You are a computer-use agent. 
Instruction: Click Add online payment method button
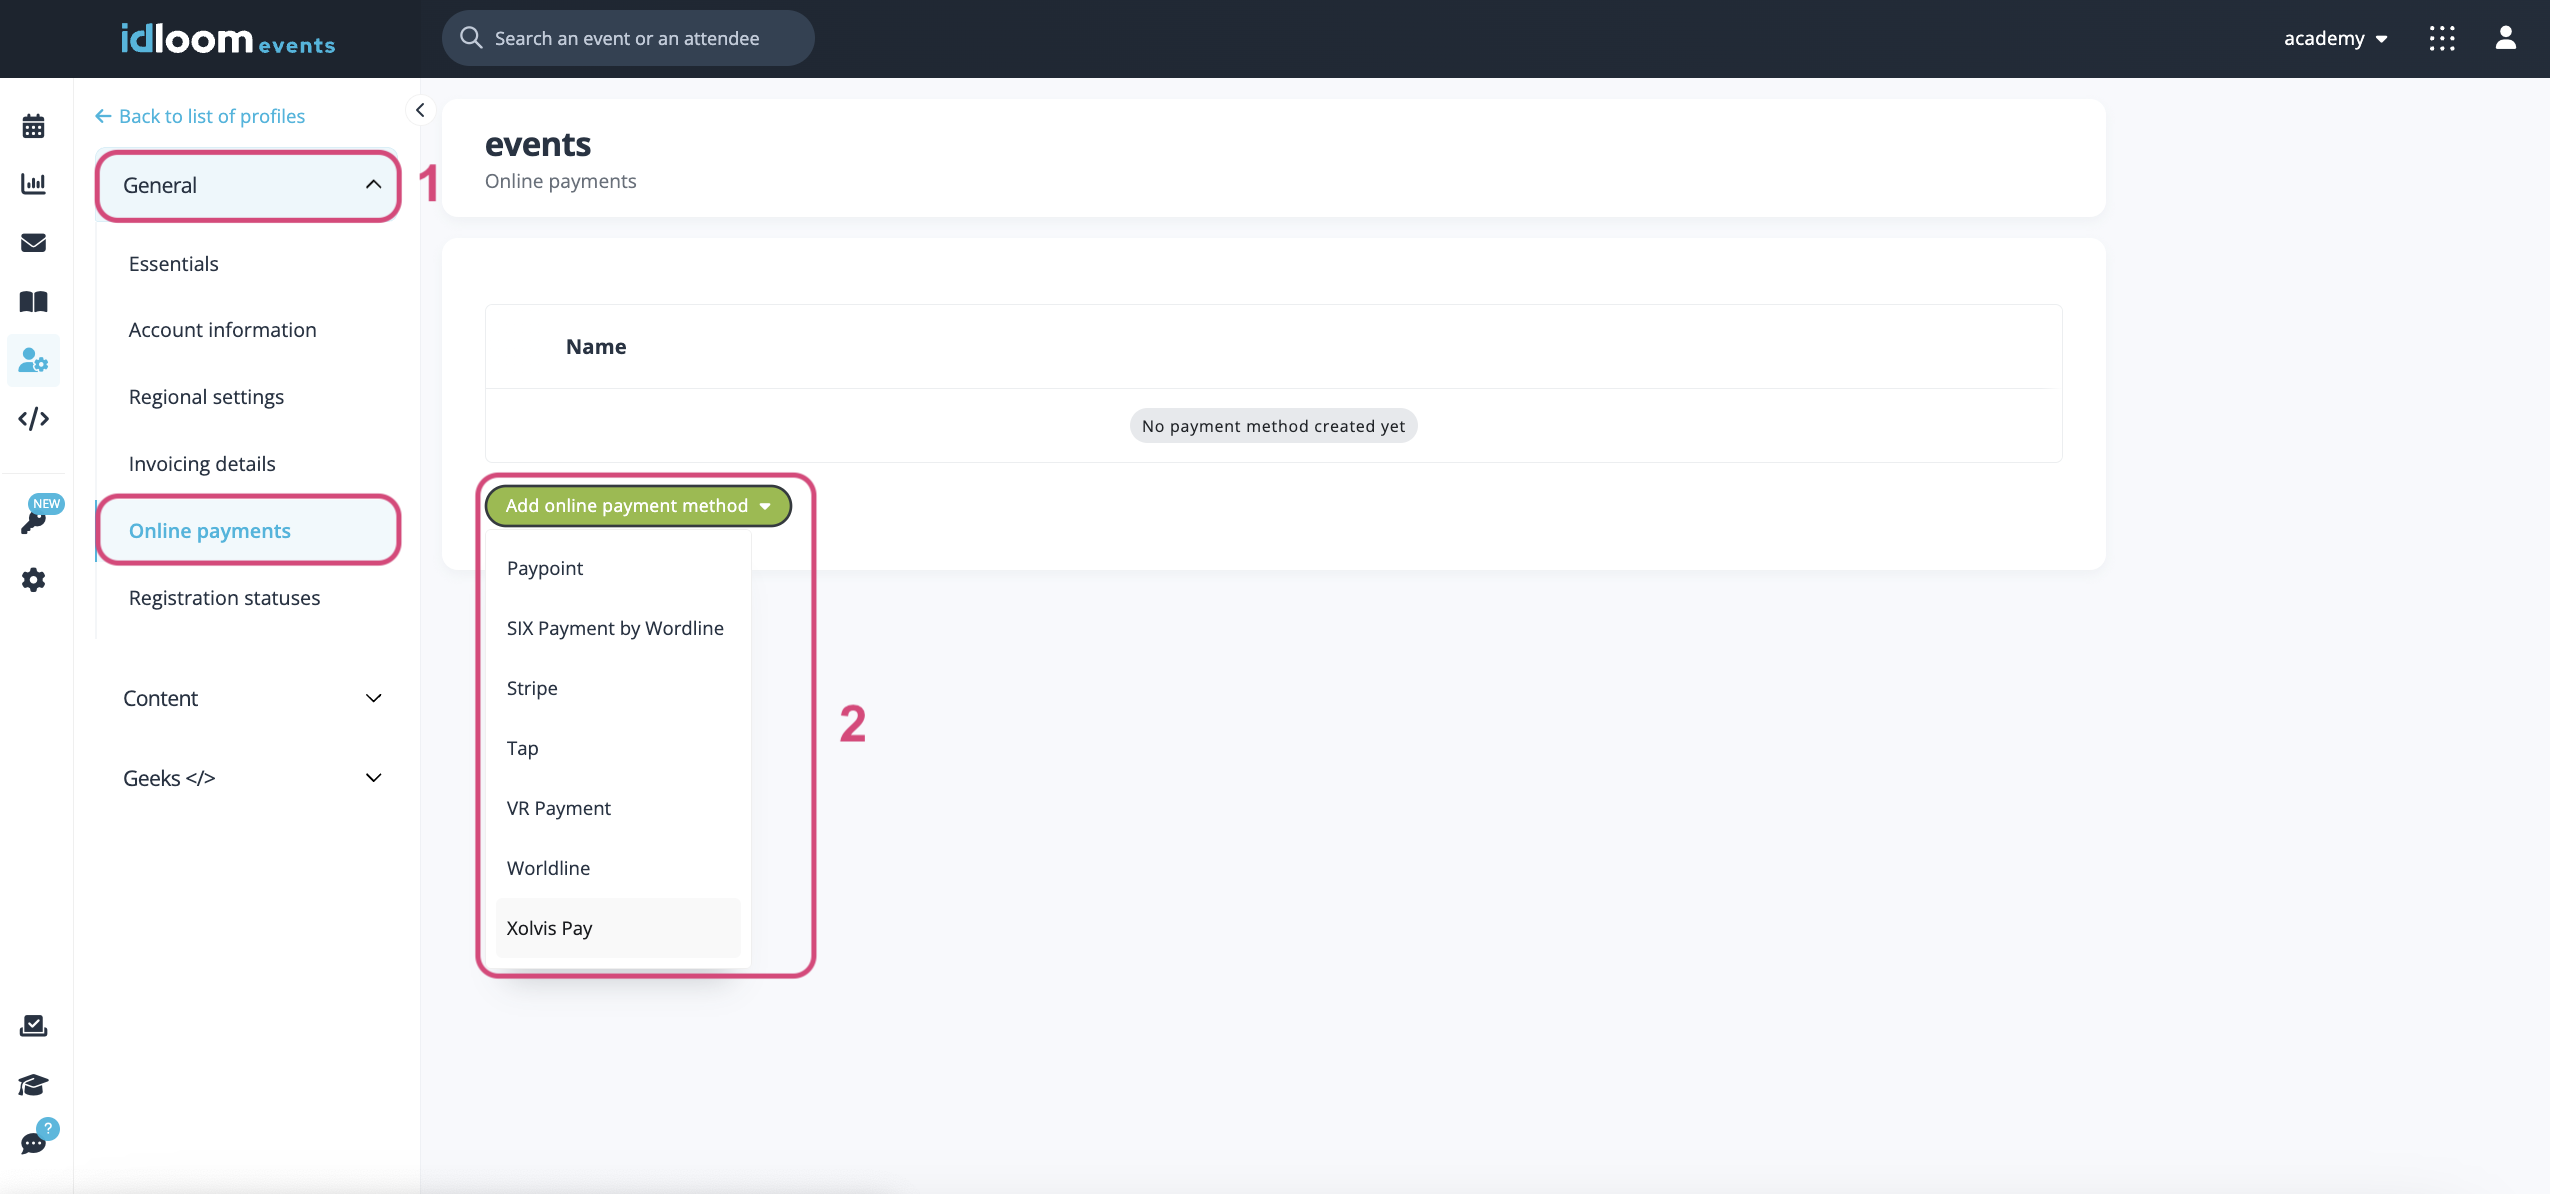click(638, 506)
